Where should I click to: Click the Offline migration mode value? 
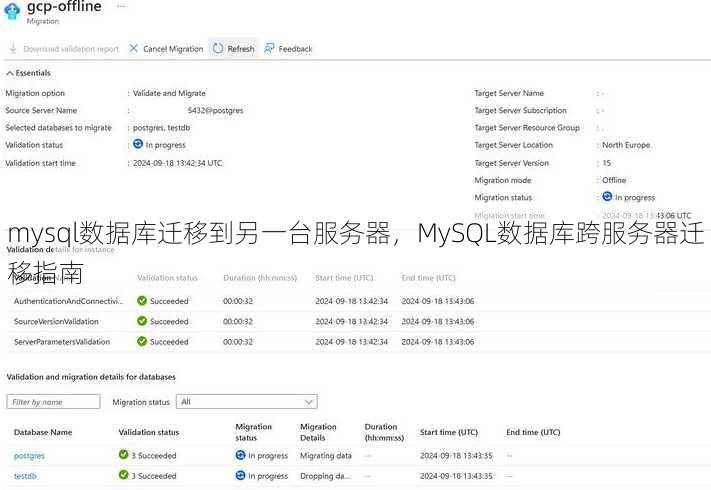tap(614, 180)
